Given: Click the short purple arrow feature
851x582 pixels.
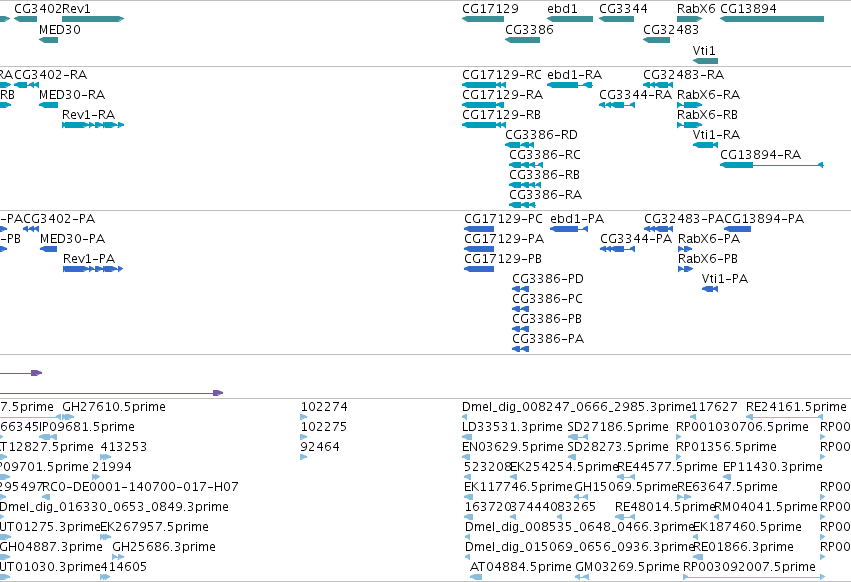Looking at the screenshot, I should pos(21,373).
